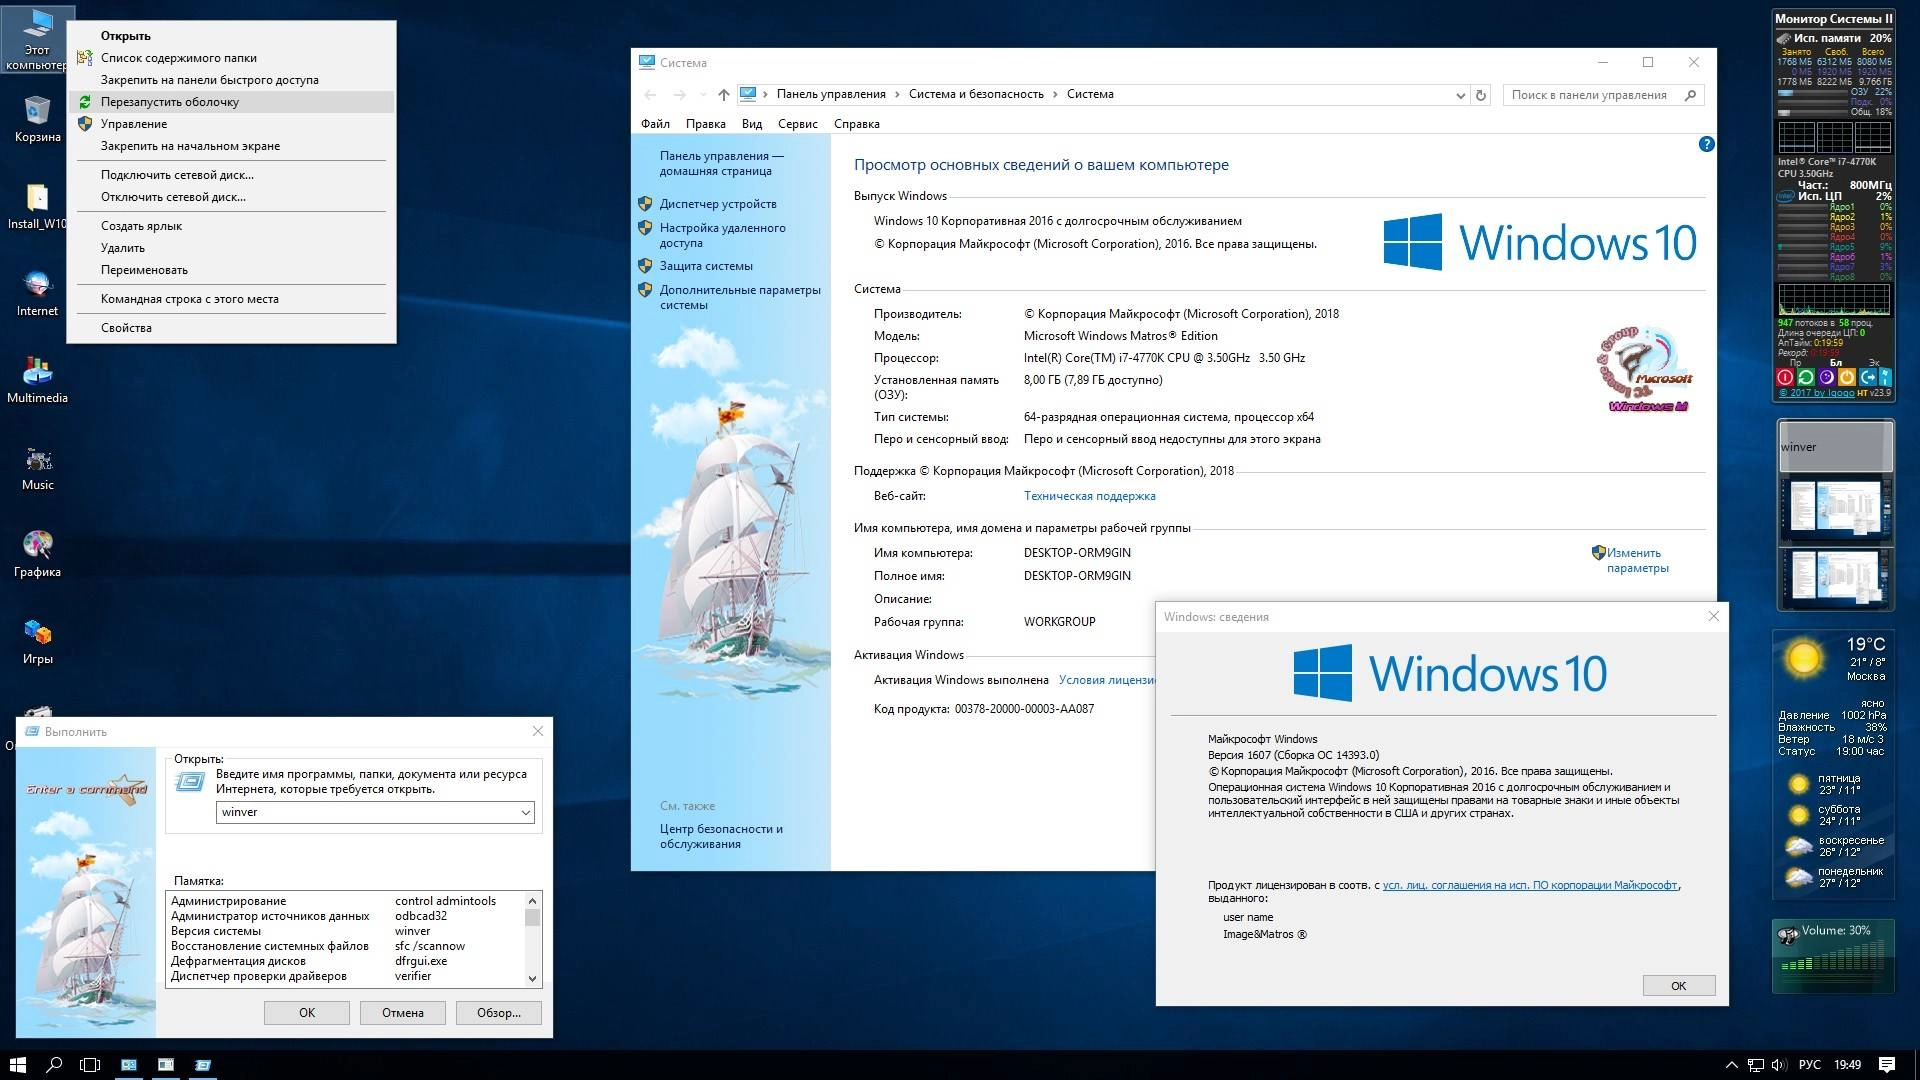The image size is (1920, 1080).
Task: Open the Вид menu in System window
Action: click(x=752, y=124)
